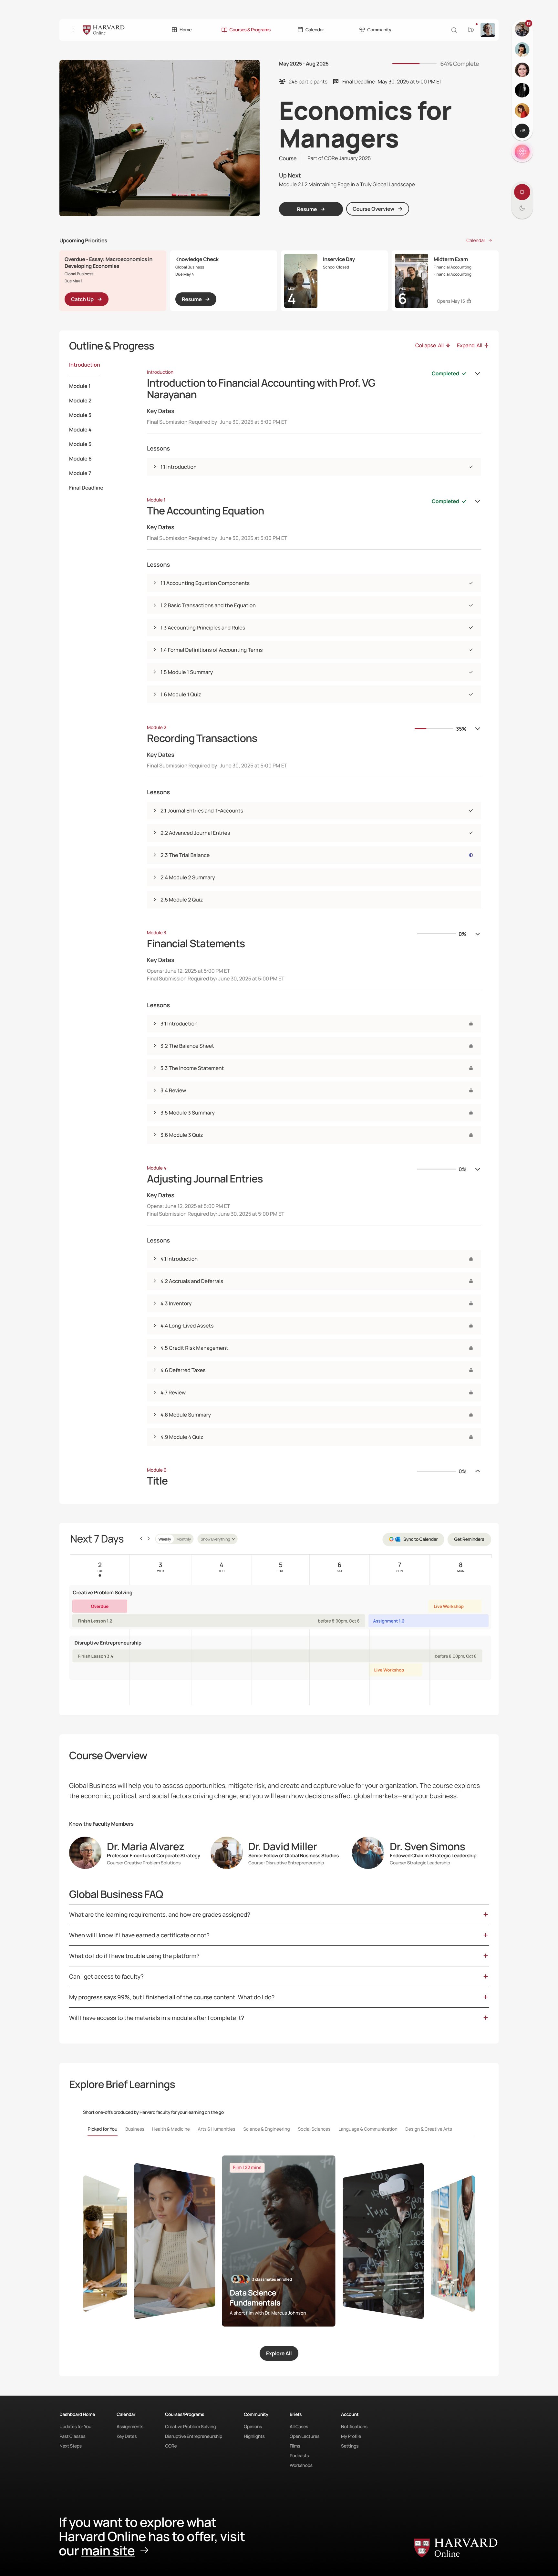Select the Picked for You filter
Image resolution: width=558 pixels, height=2576 pixels.
click(102, 2129)
